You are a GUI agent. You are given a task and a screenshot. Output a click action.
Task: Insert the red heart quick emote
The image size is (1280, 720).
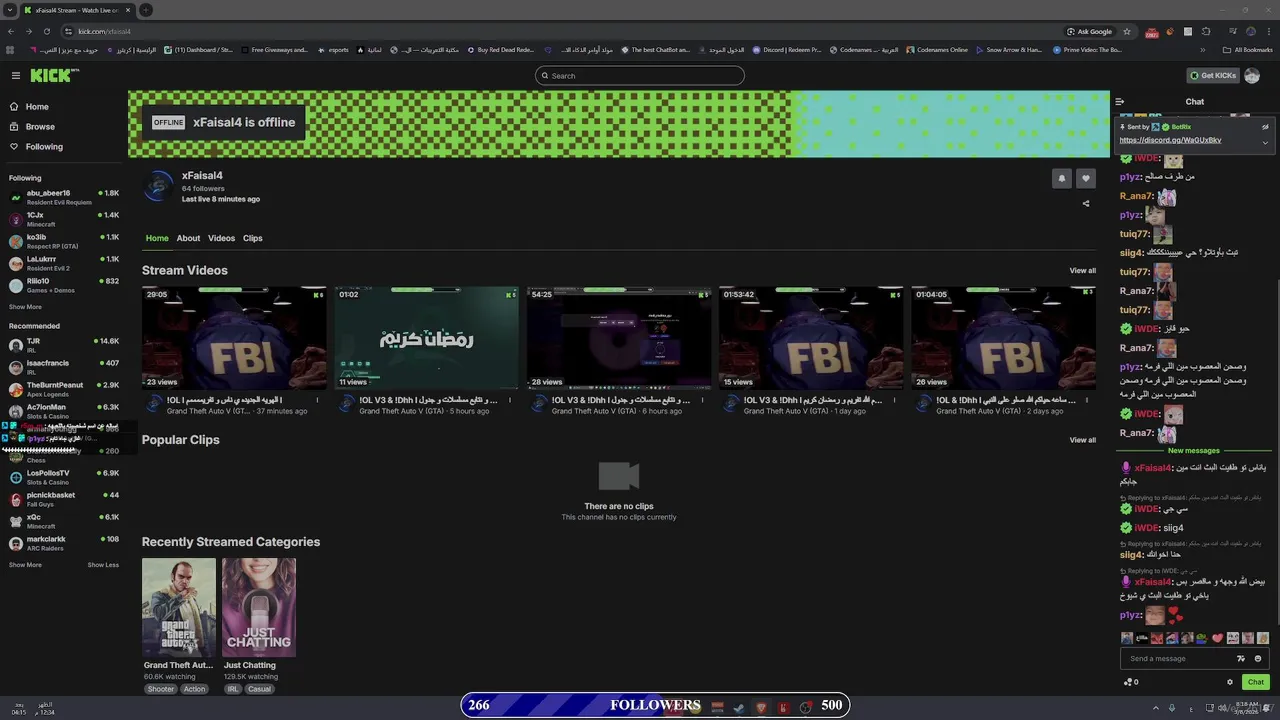point(1218,638)
